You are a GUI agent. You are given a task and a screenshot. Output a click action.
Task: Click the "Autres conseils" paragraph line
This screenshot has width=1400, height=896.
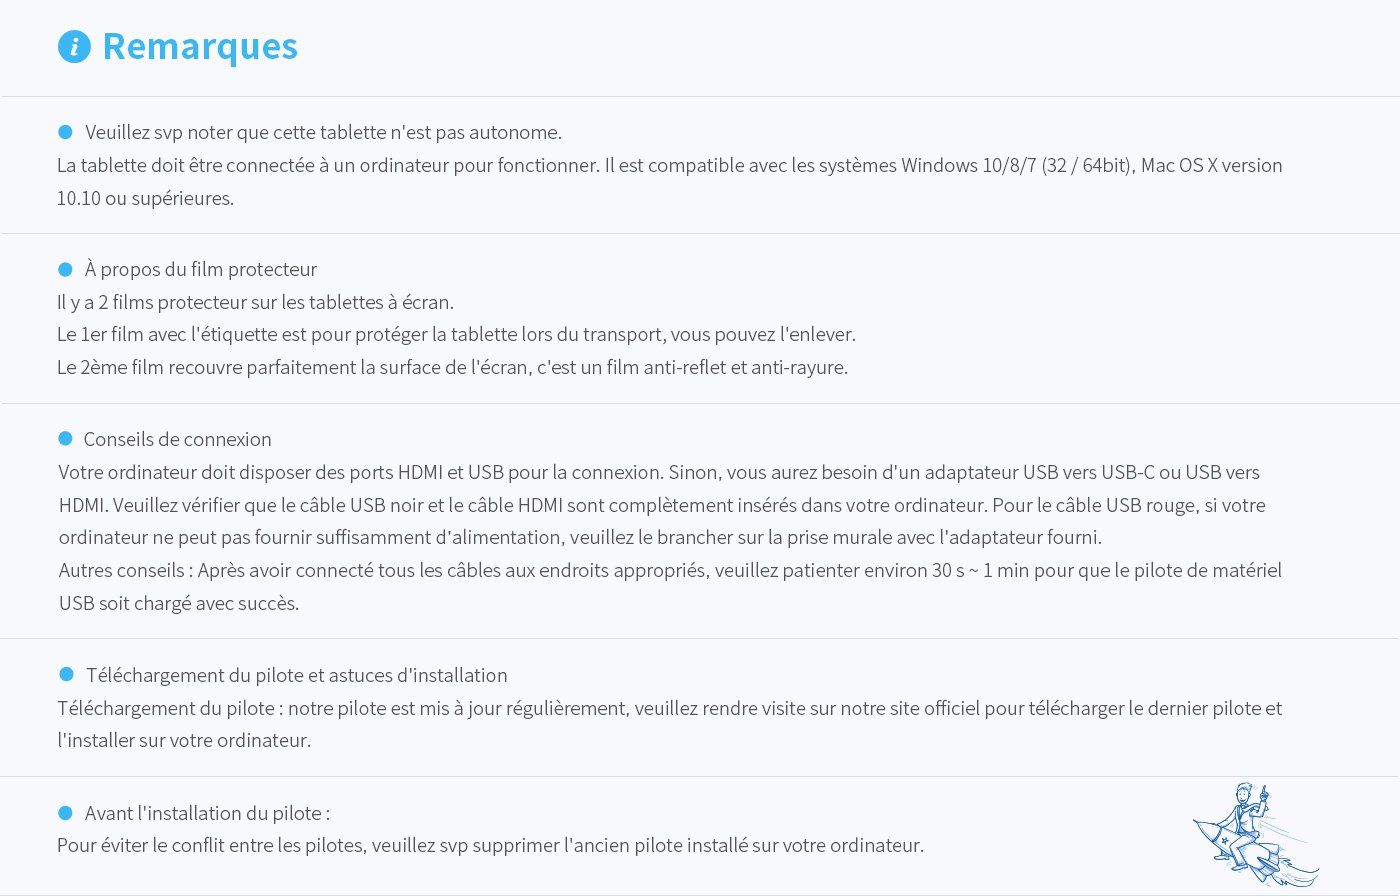point(670,570)
